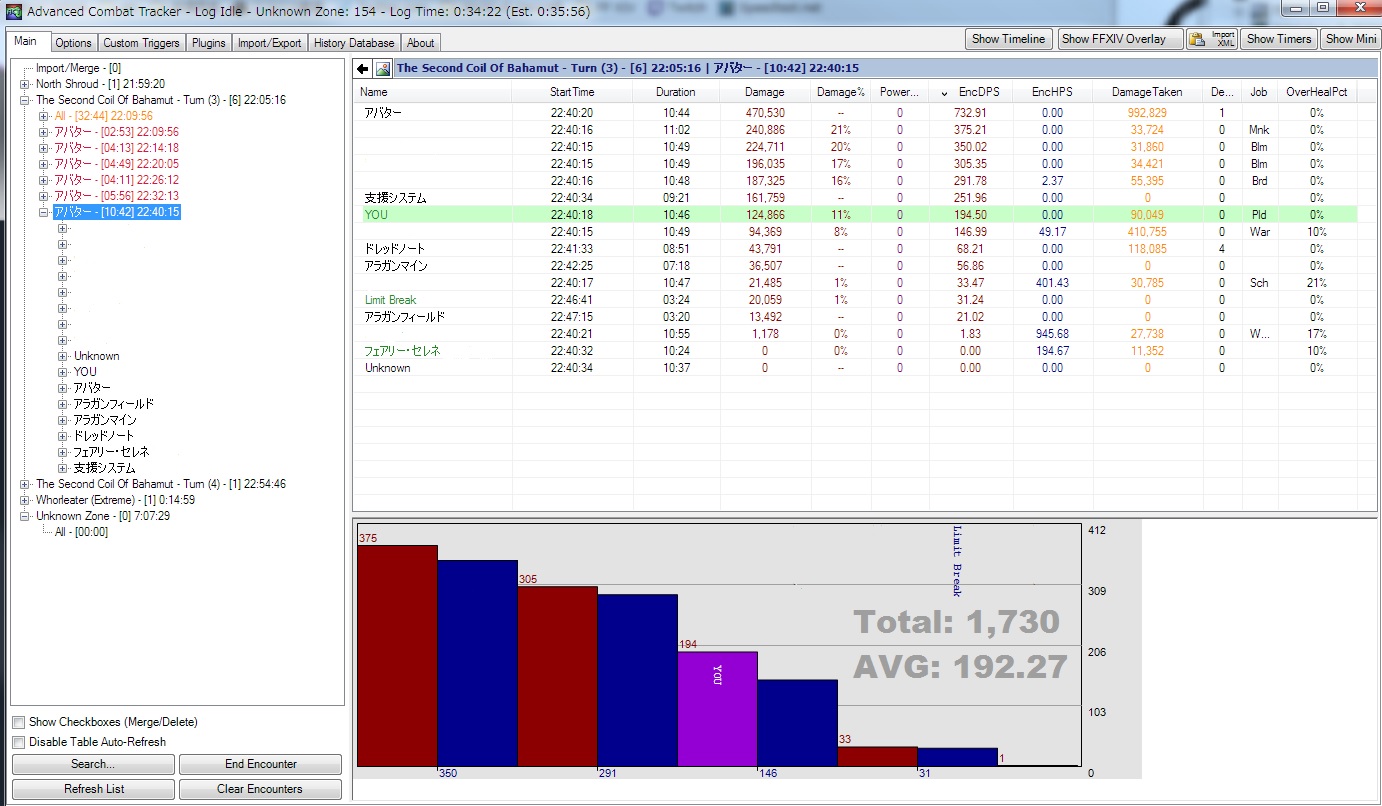
Task: Toggle the Show Checkboxes (Merge/Delete) checkbox
Action: (19, 722)
